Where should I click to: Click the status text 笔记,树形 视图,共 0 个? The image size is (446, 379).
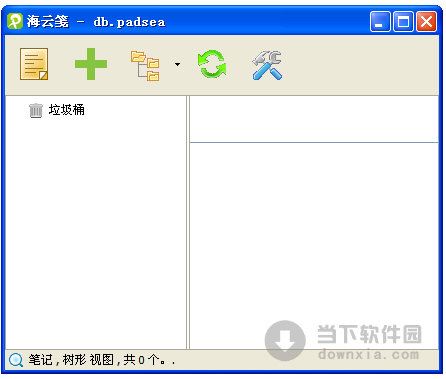coord(102,360)
